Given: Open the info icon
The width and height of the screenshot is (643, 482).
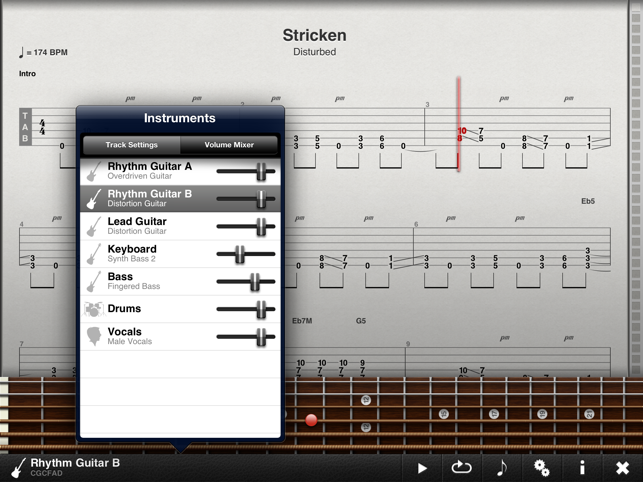Looking at the screenshot, I should [581, 468].
